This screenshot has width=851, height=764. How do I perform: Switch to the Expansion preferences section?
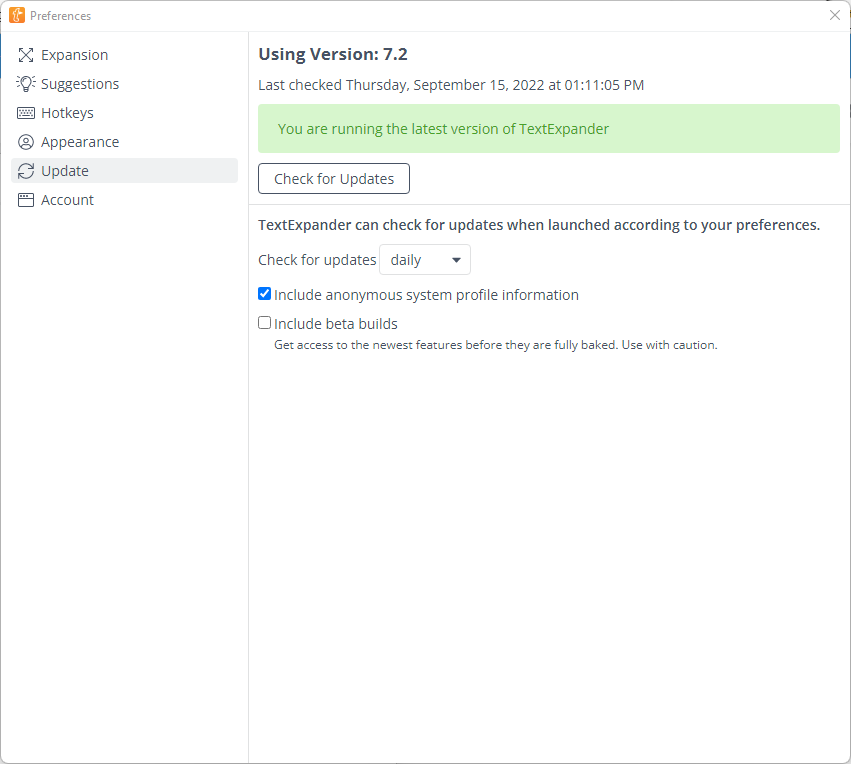[75, 55]
